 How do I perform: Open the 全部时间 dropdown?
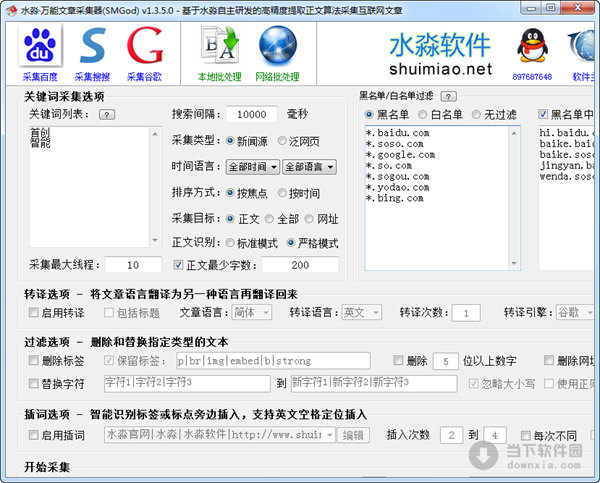[253, 167]
